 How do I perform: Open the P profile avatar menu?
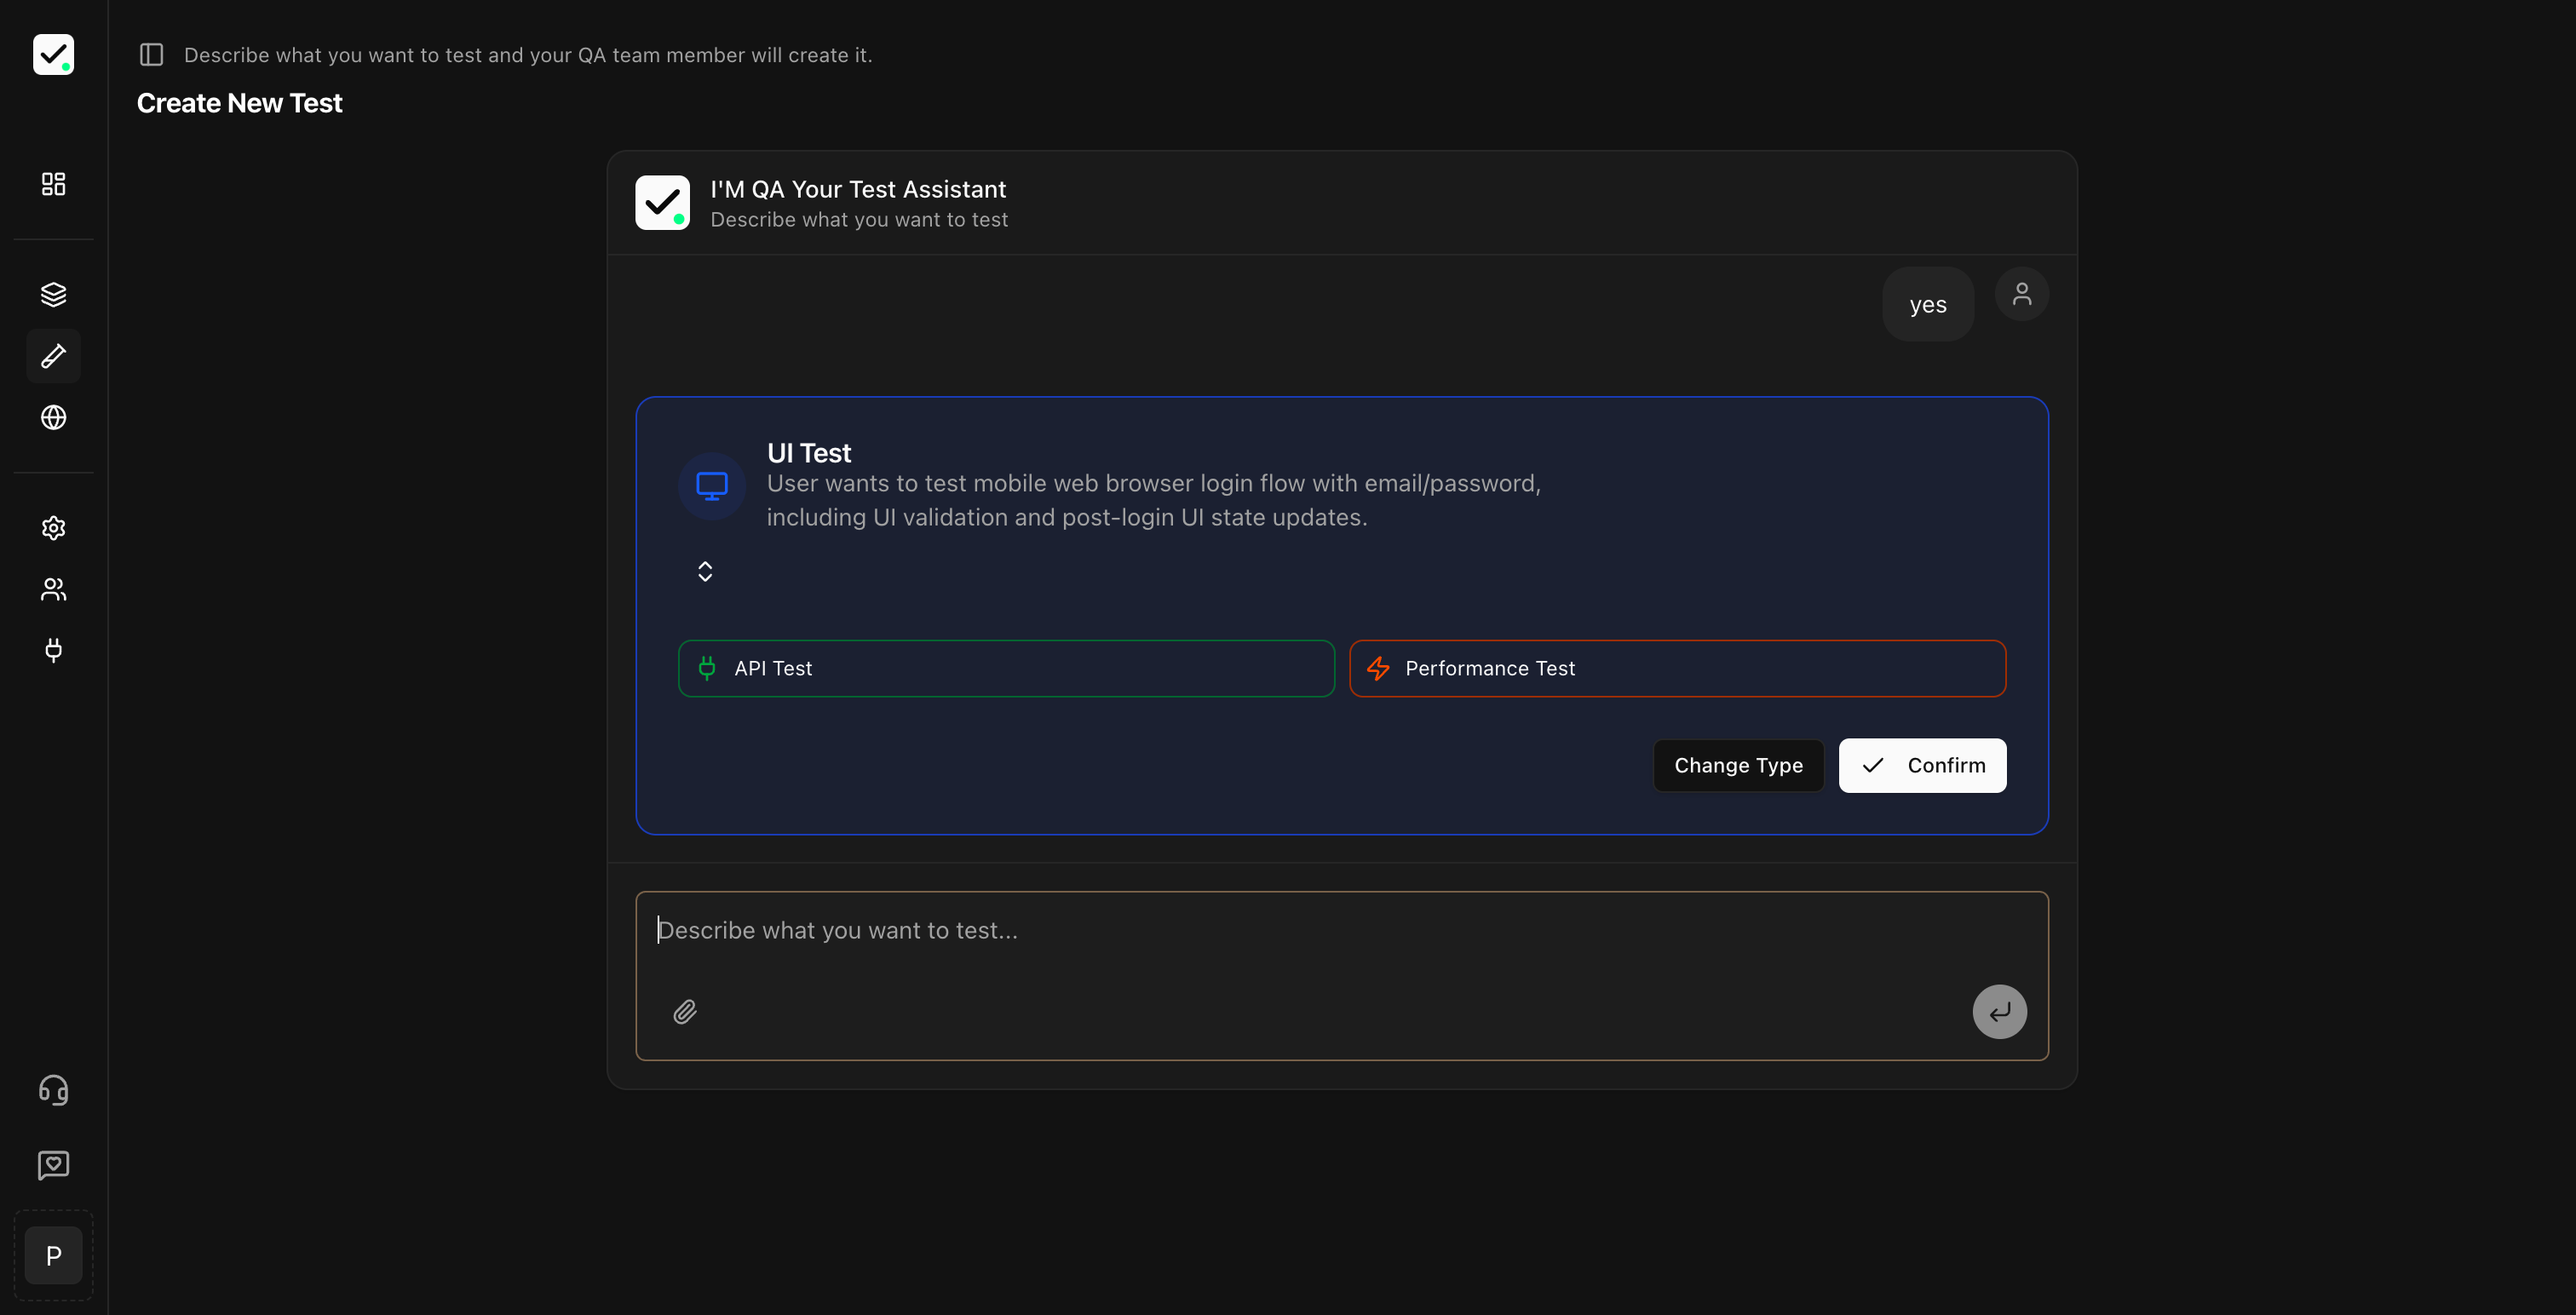(x=53, y=1255)
